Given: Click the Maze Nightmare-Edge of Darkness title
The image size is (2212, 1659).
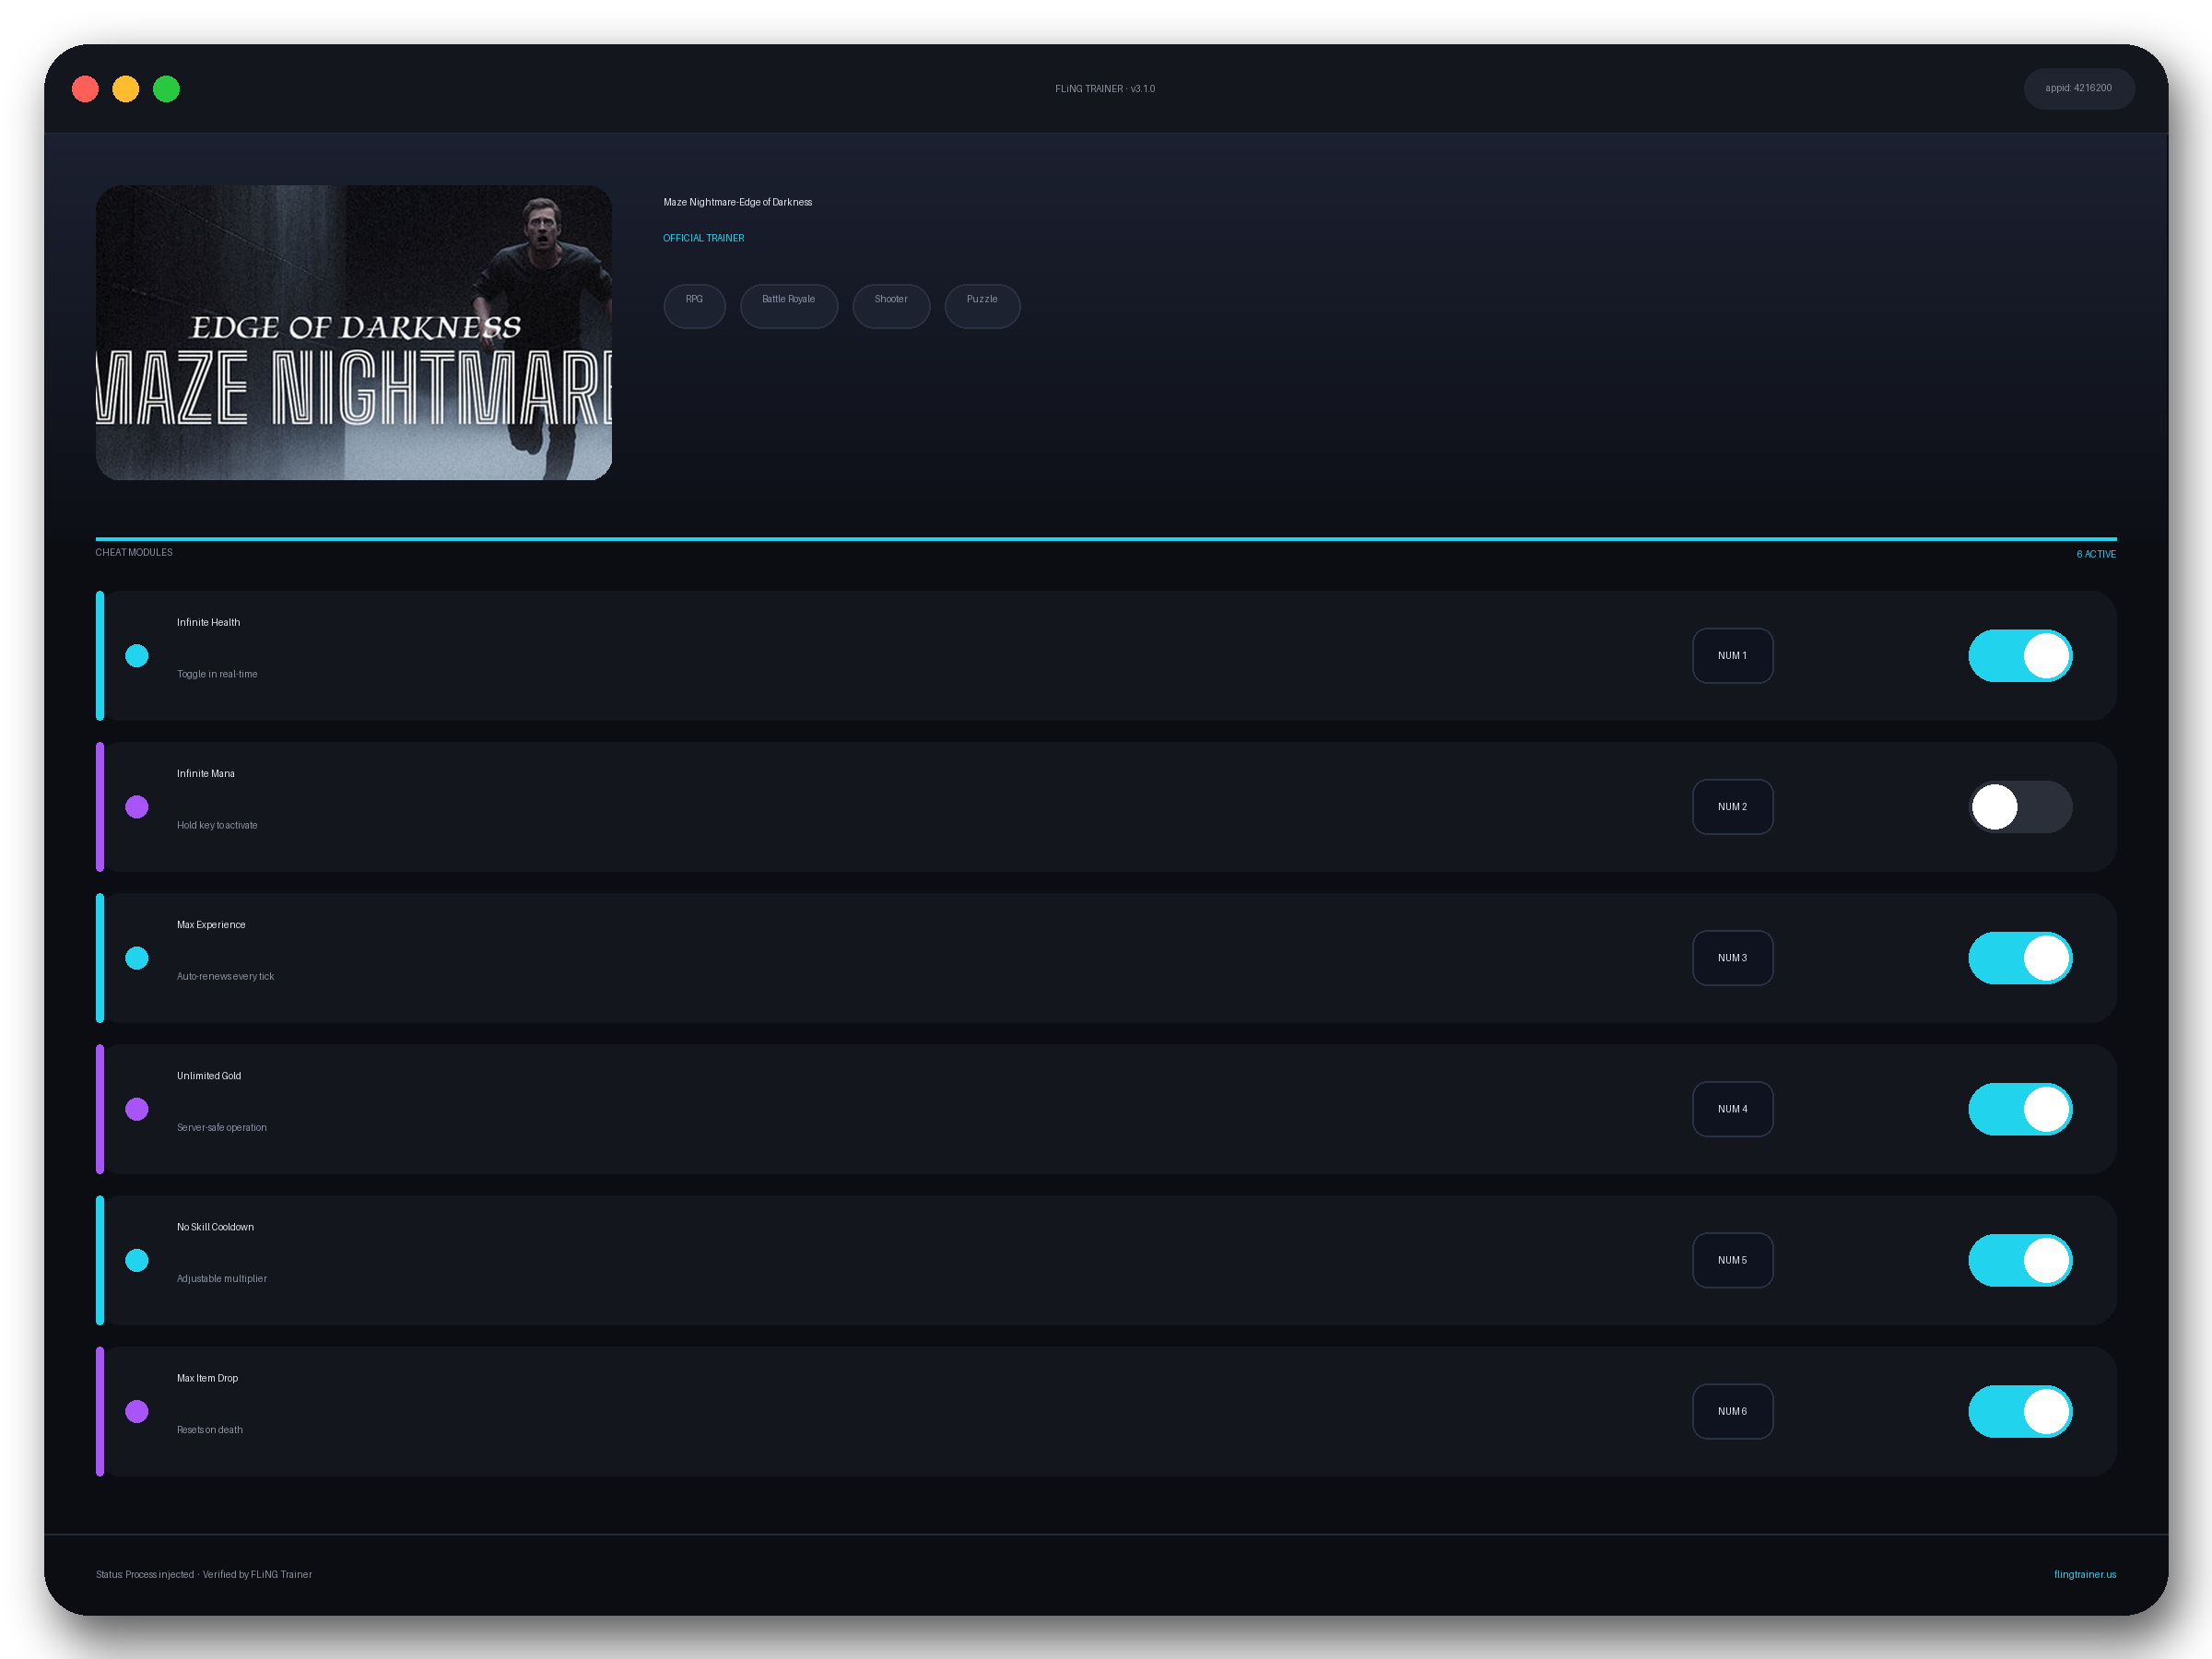Looking at the screenshot, I should point(738,202).
